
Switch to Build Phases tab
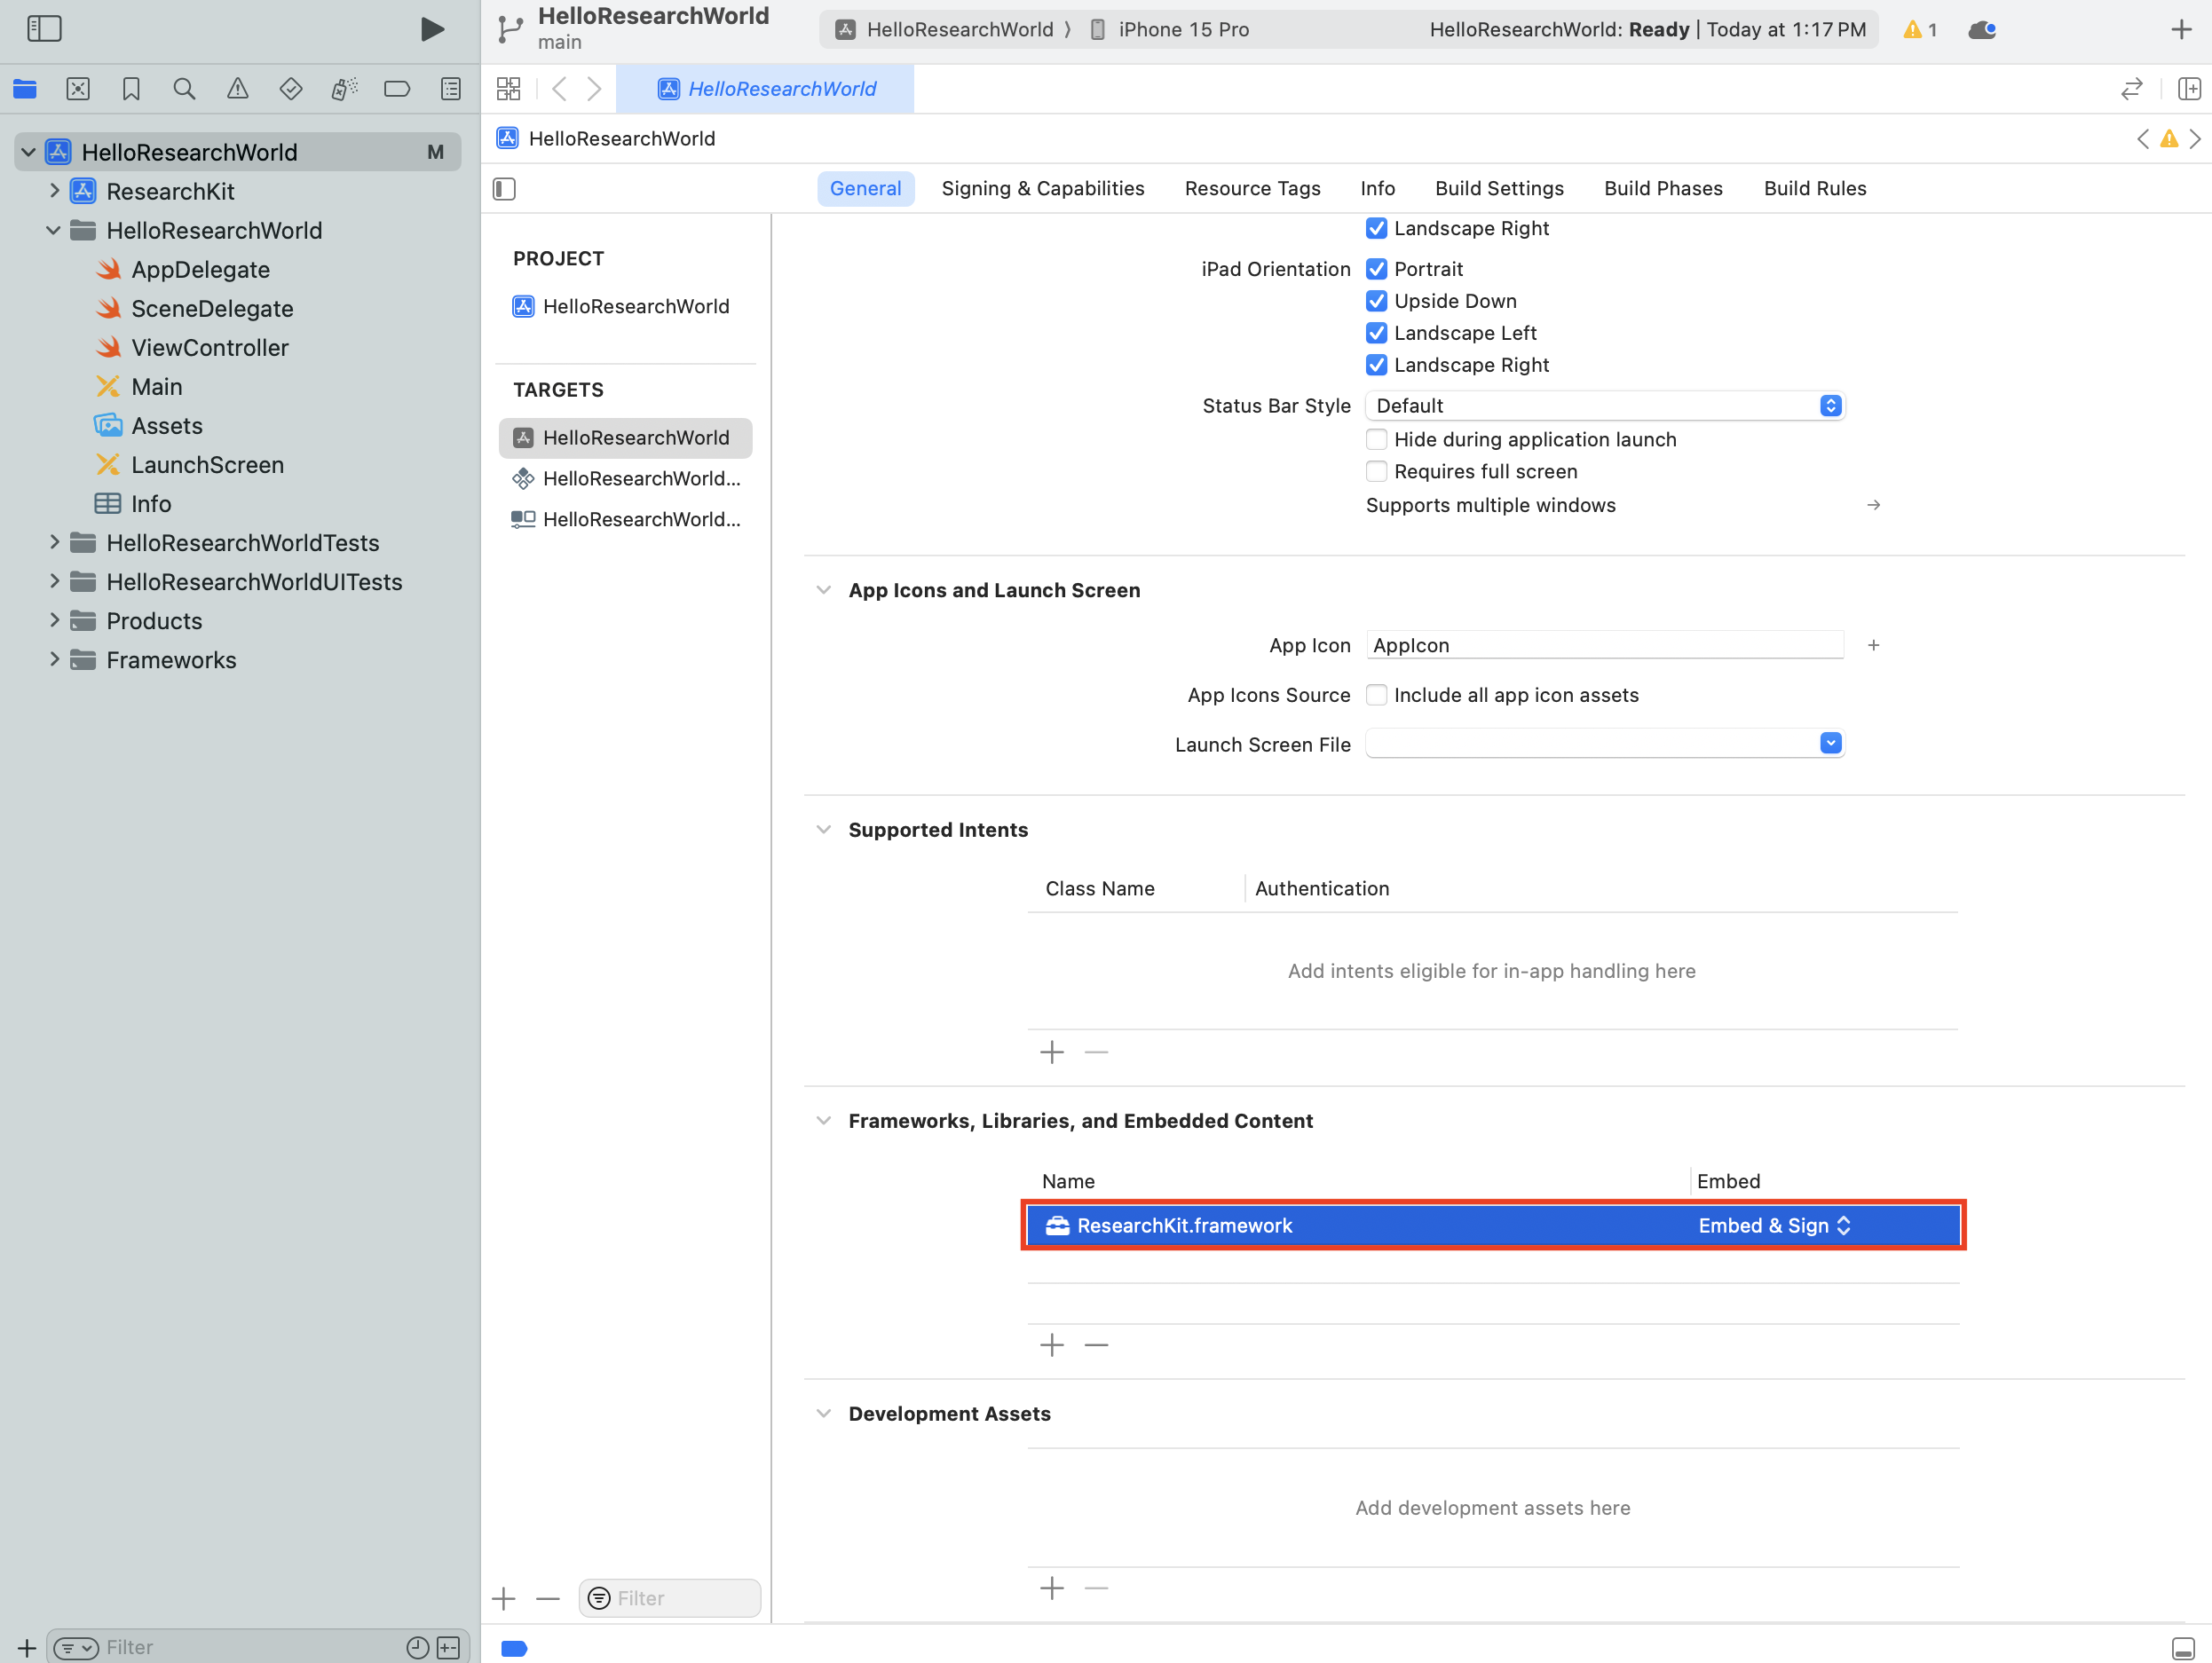tap(1663, 188)
